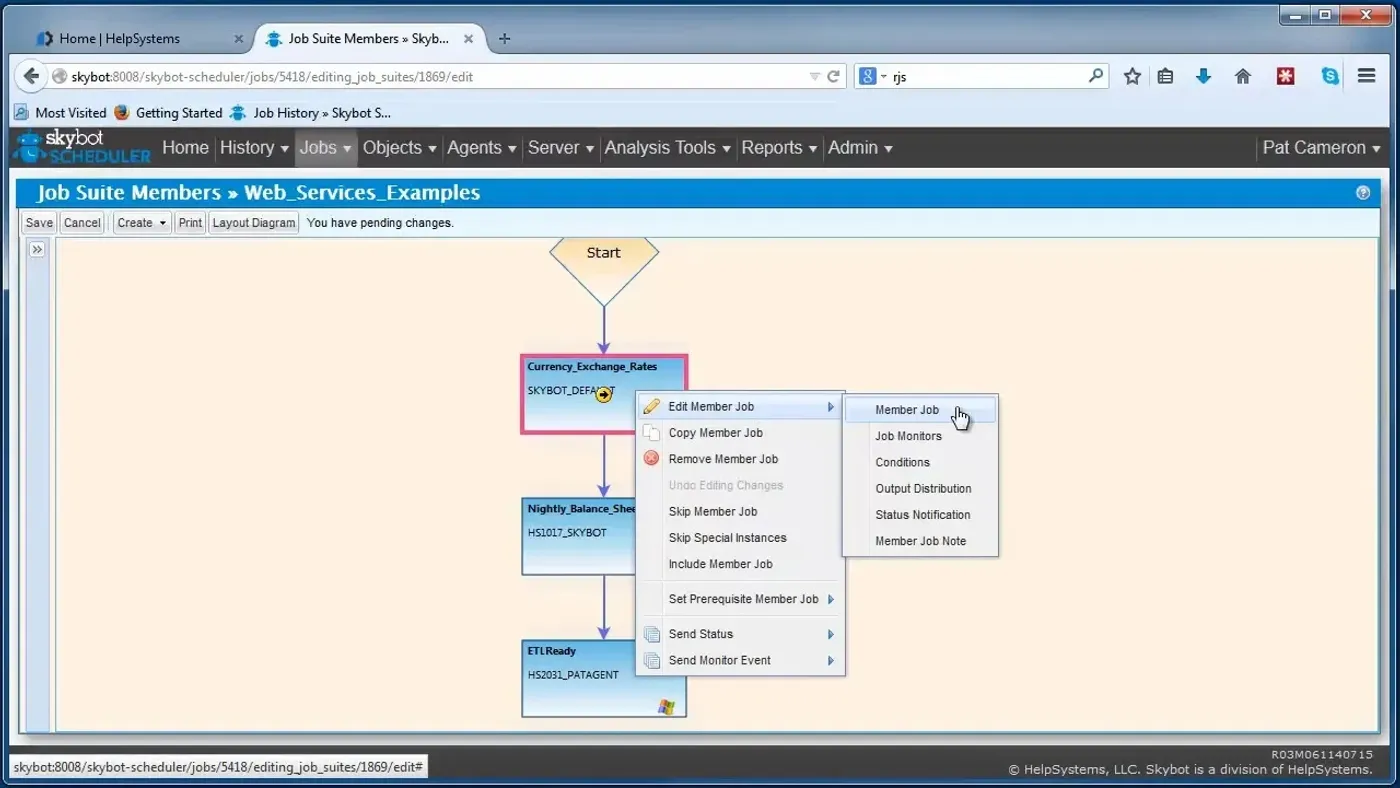Open the search engine selector dropdown
This screenshot has width=1400, height=788.
click(x=873, y=76)
